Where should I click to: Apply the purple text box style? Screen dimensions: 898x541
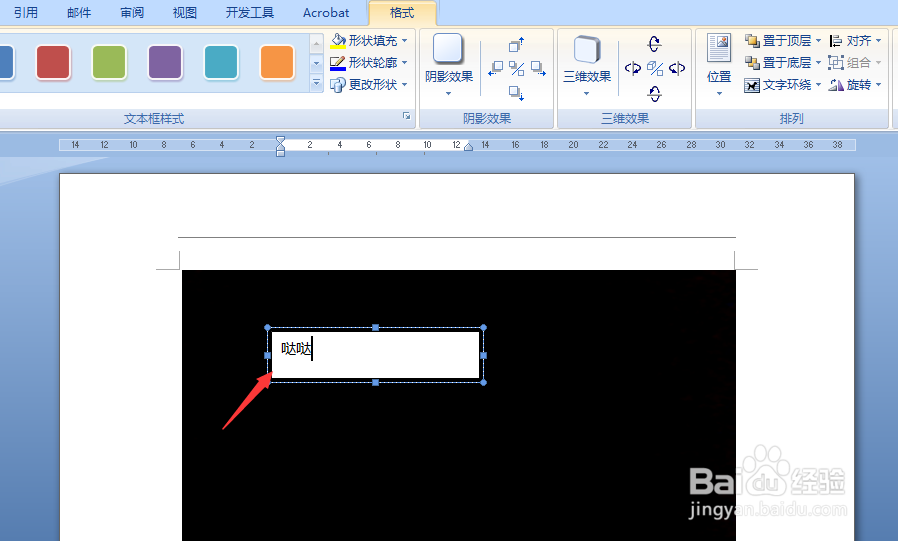[x=165, y=62]
